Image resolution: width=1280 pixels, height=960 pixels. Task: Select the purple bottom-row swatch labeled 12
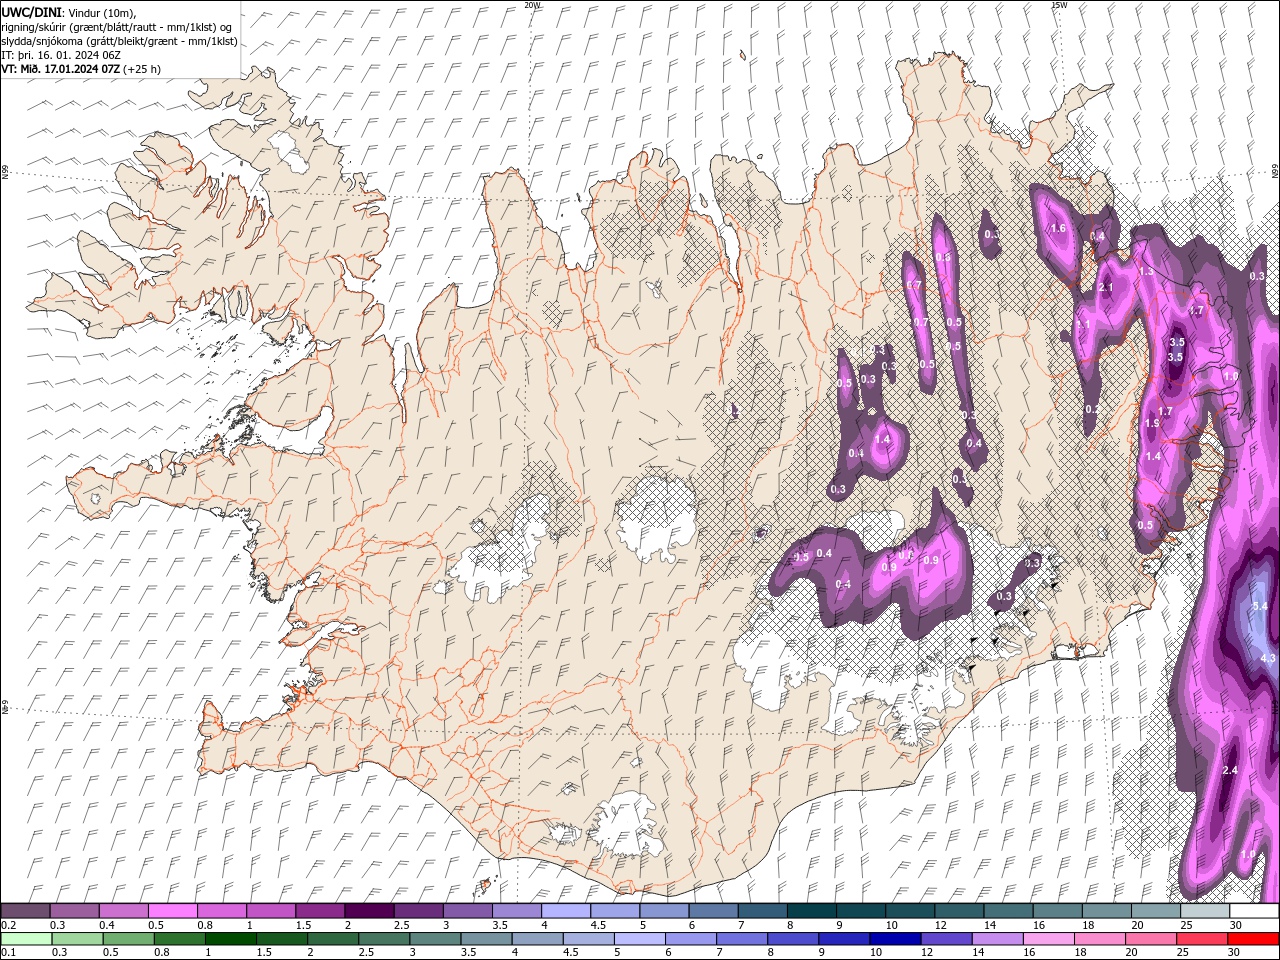945,939
